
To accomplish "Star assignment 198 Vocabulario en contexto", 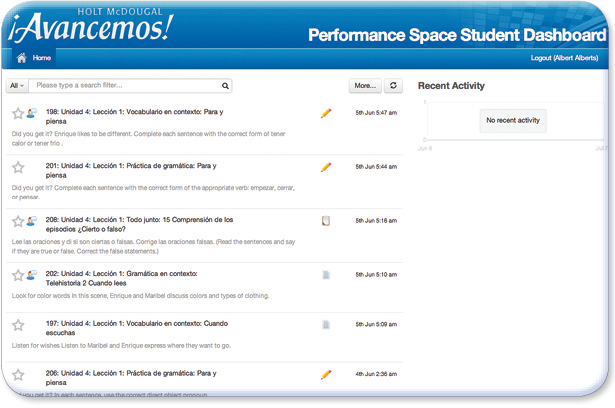I will click(x=18, y=114).
